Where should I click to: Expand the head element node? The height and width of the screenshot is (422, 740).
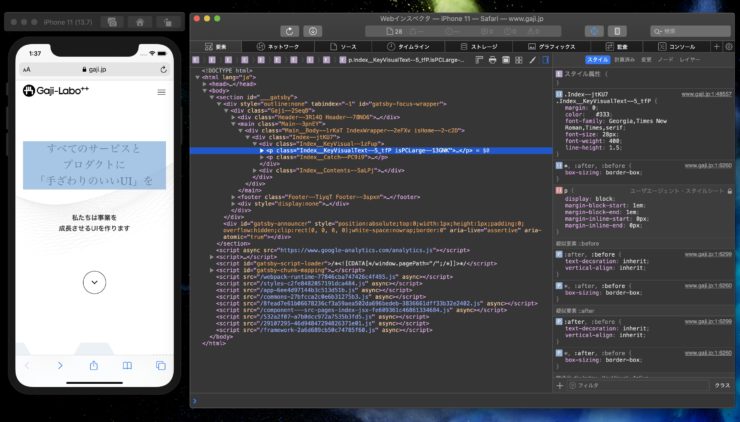205,84
